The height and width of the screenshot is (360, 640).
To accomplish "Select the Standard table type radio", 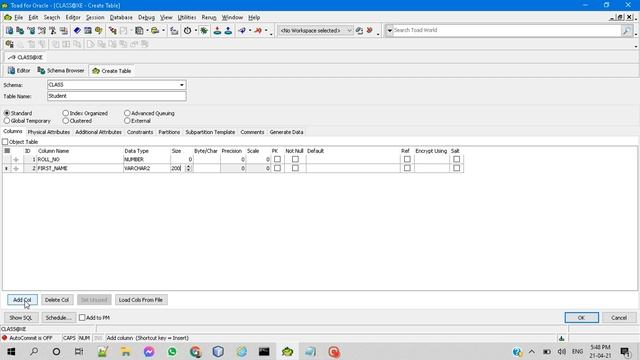I will click(7, 113).
